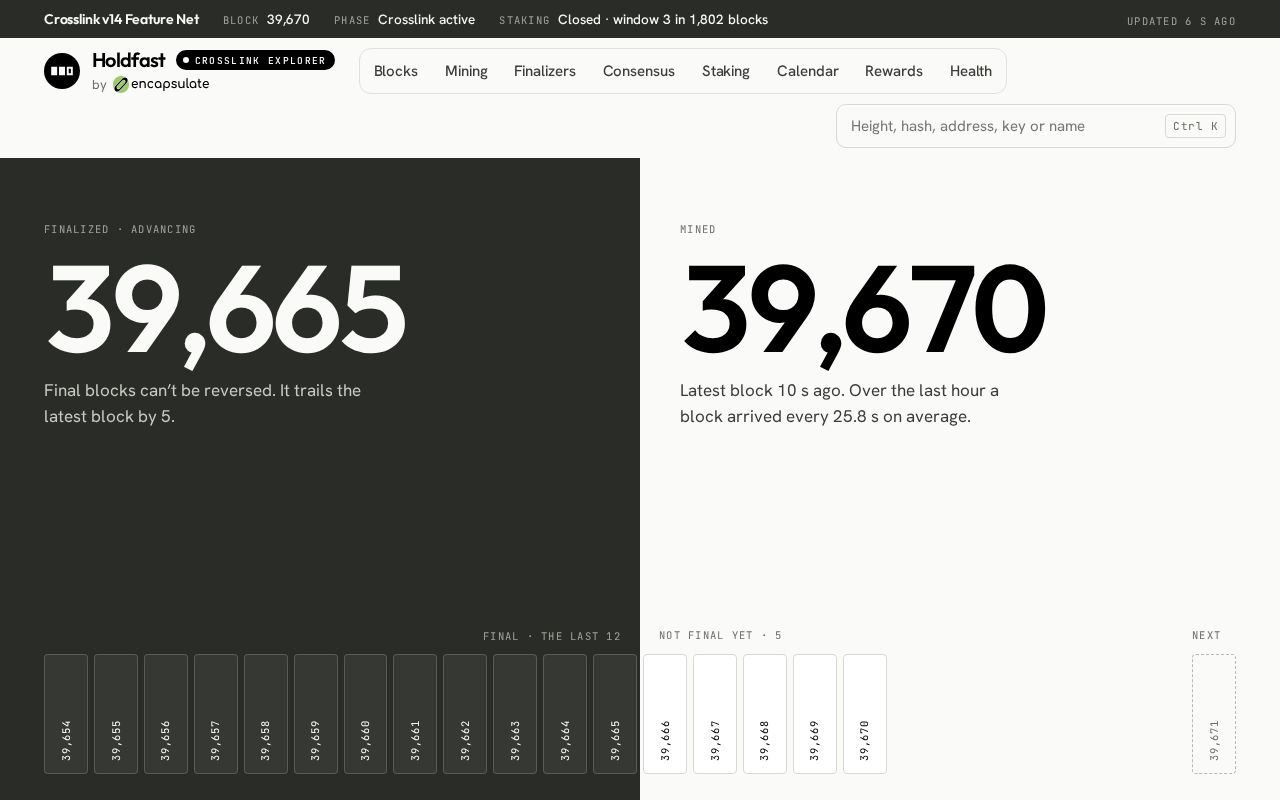This screenshot has height=800, width=1280.
Task: View block tile 39,659
Action: (316, 714)
